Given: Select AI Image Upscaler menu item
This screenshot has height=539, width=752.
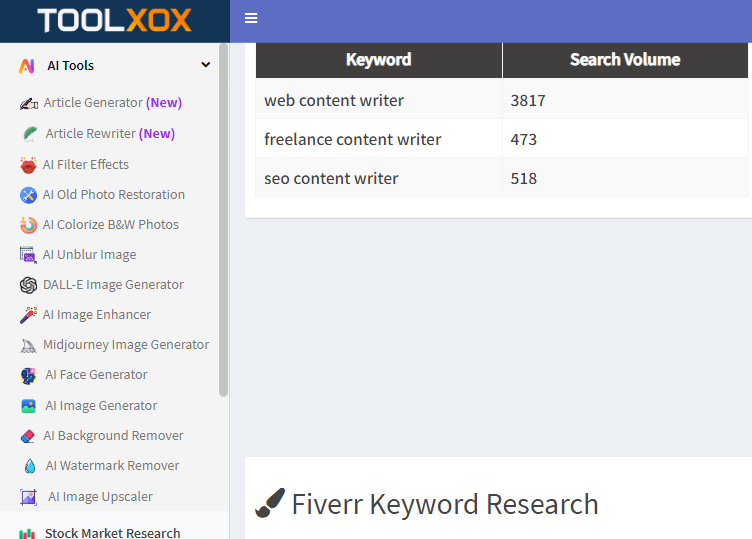Looking at the screenshot, I should (x=100, y=496).
